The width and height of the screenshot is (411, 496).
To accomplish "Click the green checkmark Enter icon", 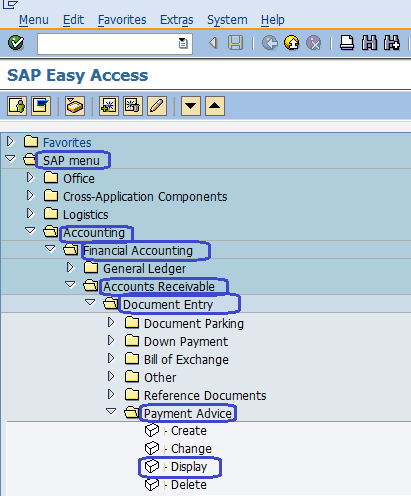I will [x=16, y=43].
